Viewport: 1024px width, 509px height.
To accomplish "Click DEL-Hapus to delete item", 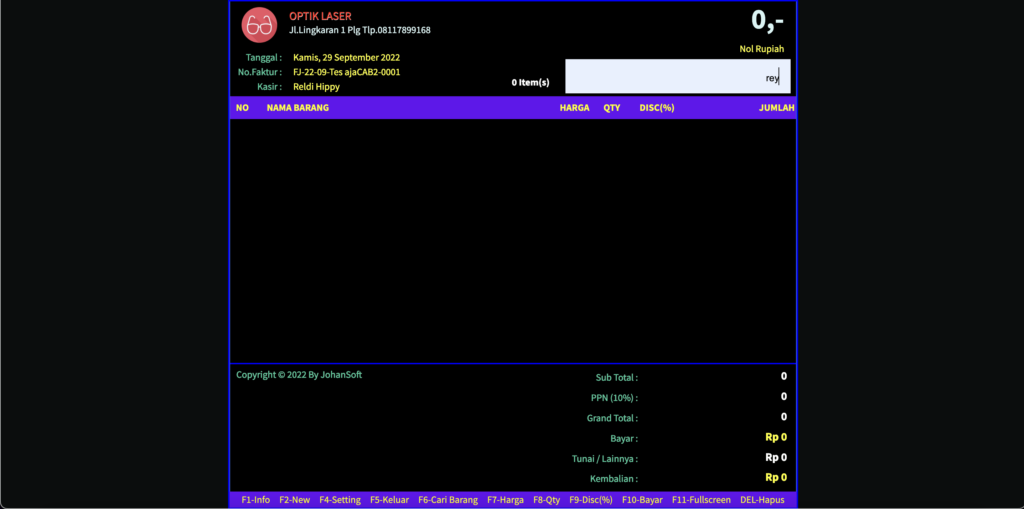I will pos(762,499).
